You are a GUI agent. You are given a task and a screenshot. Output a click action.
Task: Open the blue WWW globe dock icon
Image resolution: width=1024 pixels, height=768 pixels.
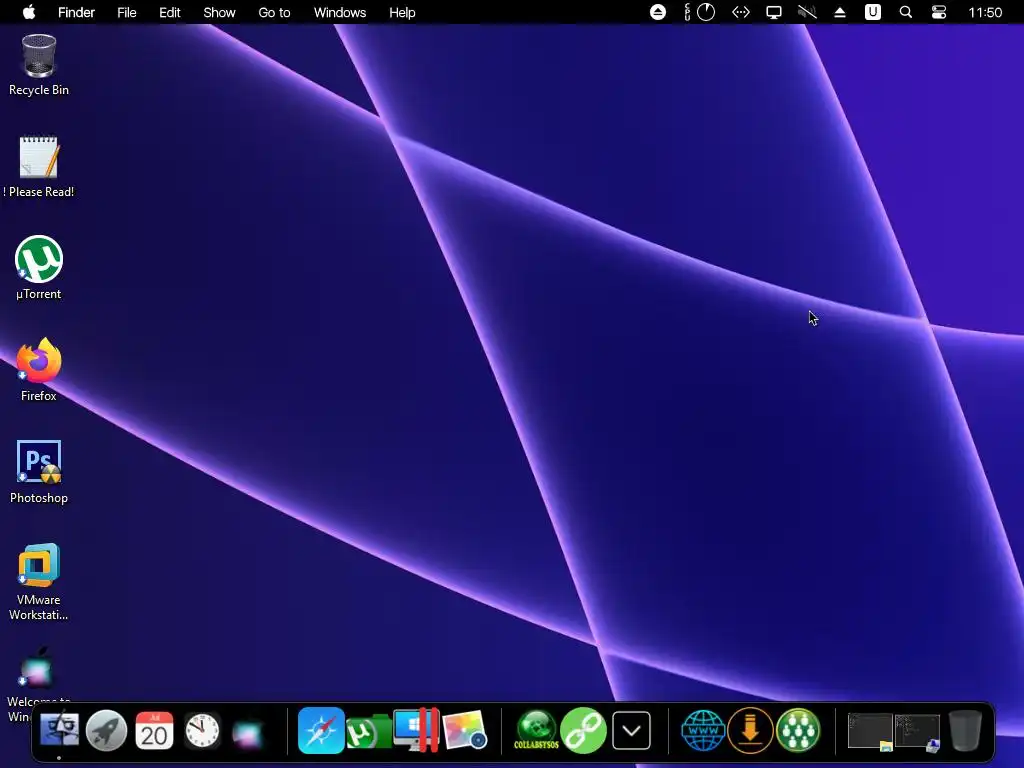pos(703,730)
